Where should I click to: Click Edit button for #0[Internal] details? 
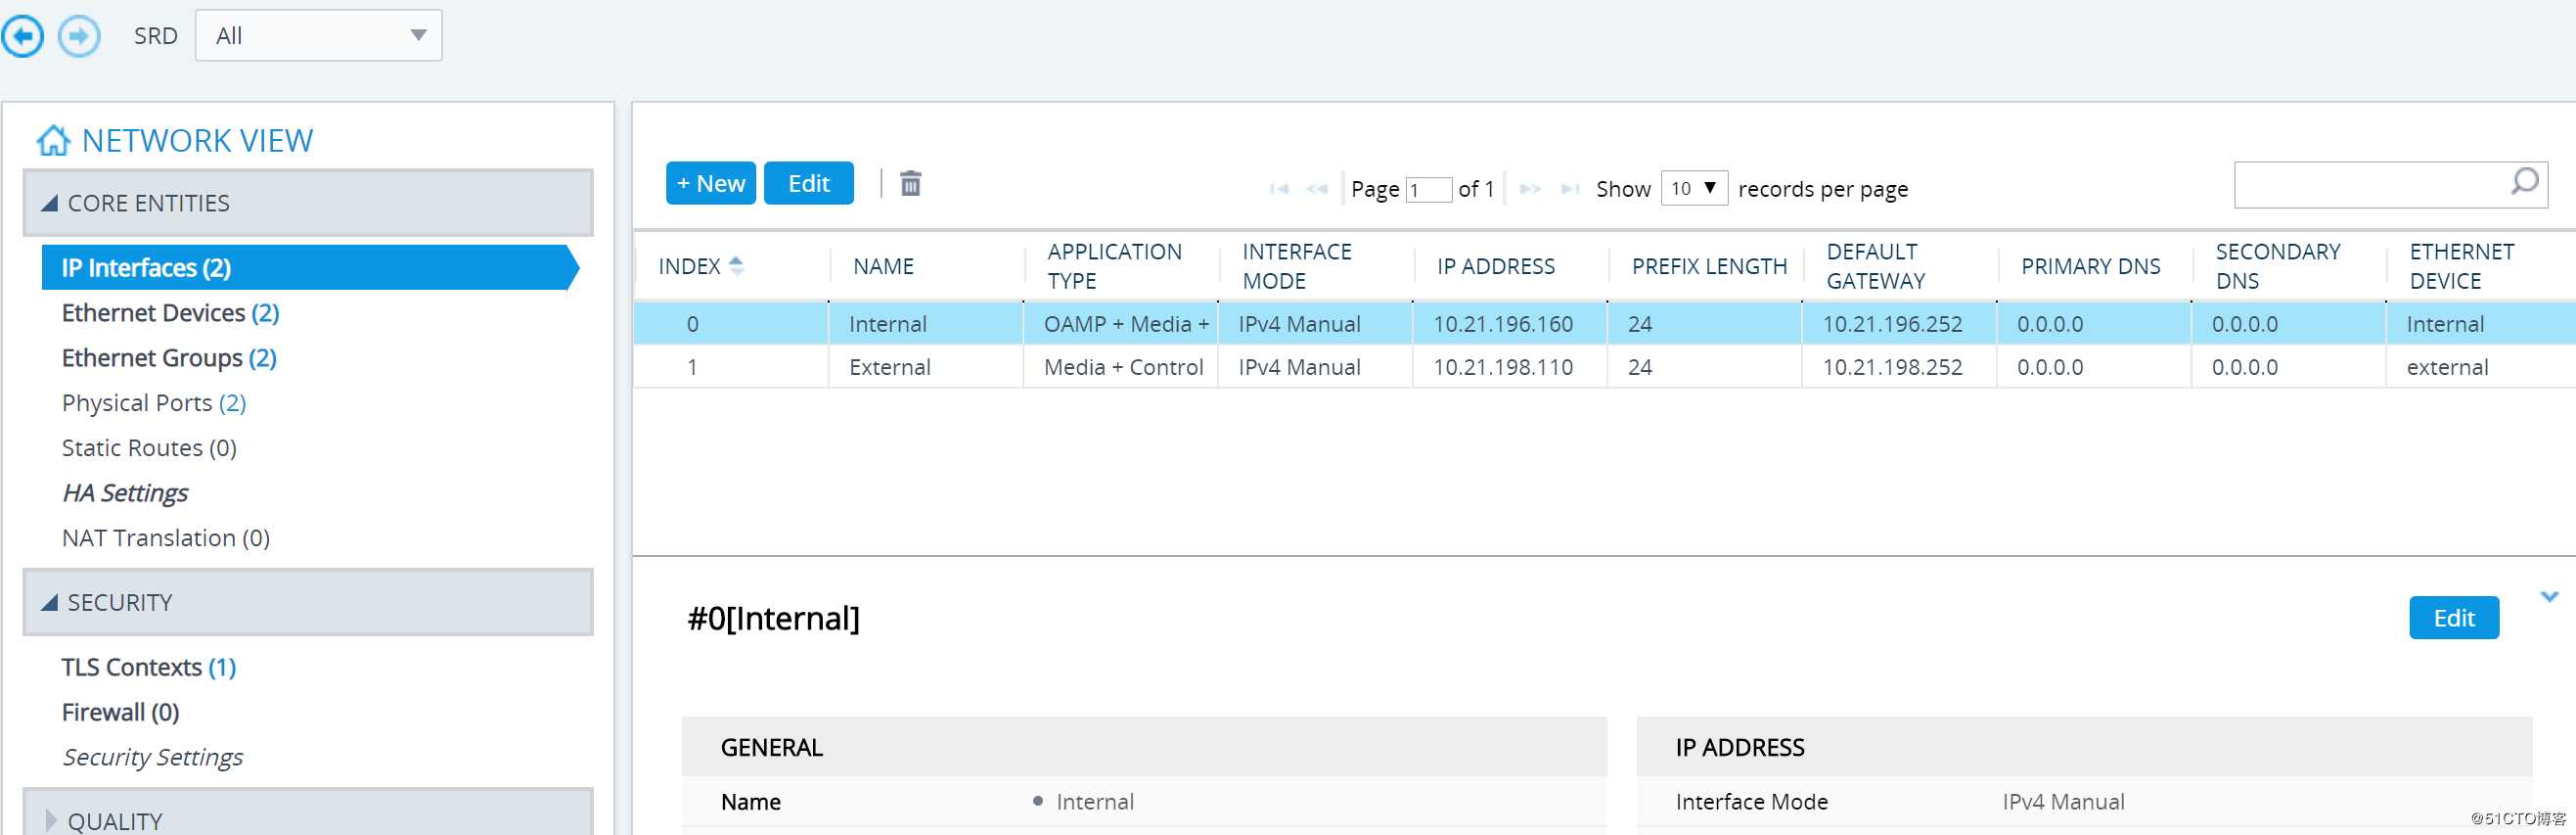point(2453,618)
